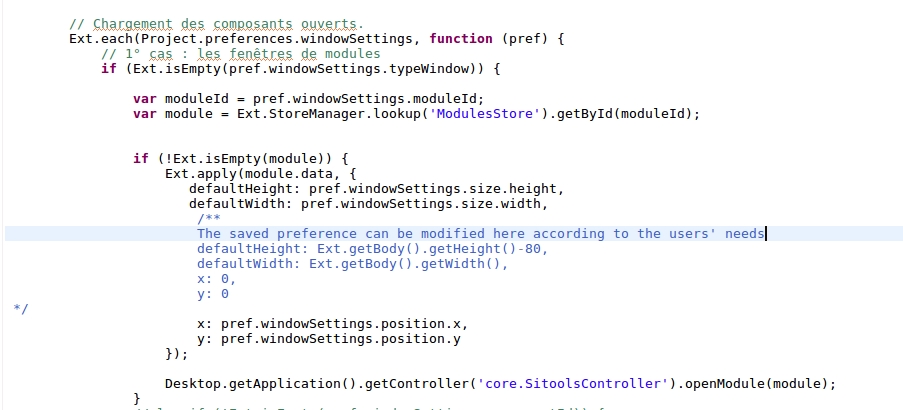Image resolution: width=903 pixels, height=410 pixels.
Task: Click the text 'The saved preference' in the comment
Action: (277, 234)
